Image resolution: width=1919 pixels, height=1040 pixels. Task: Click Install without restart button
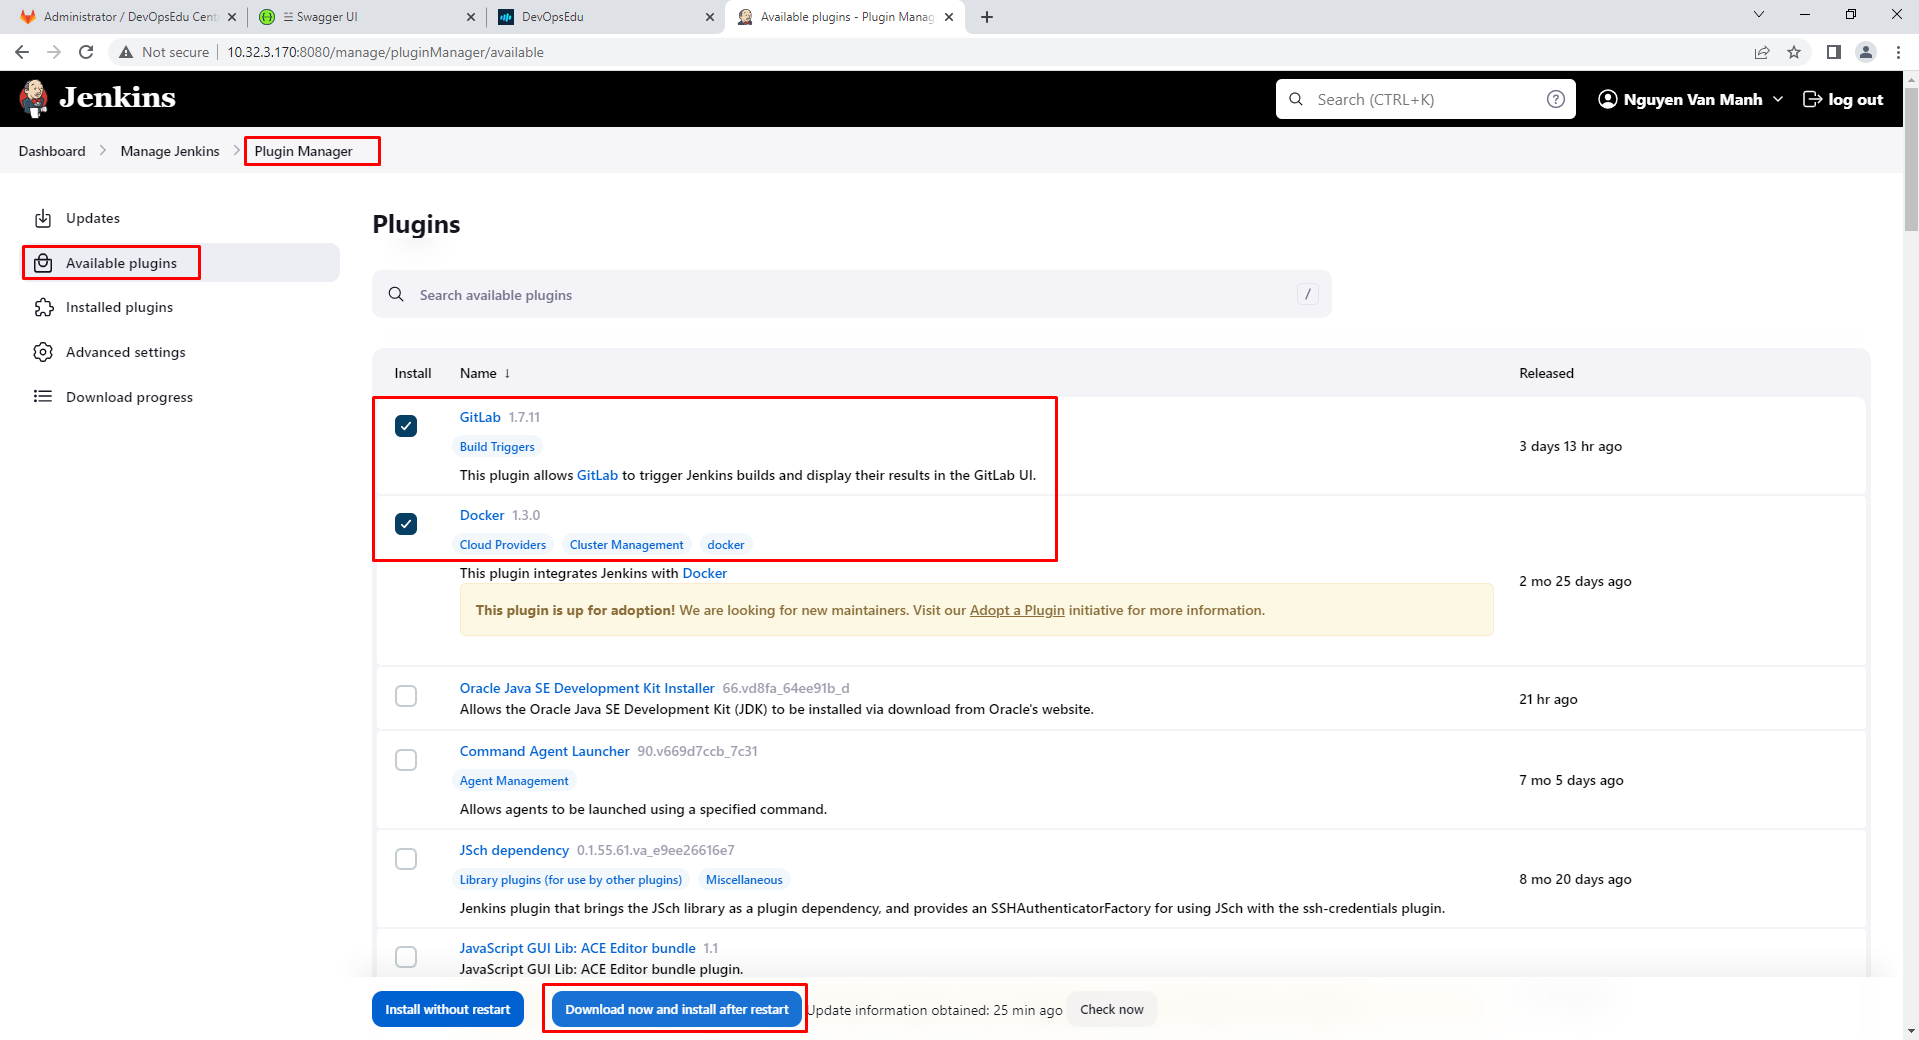(448, 1009)
